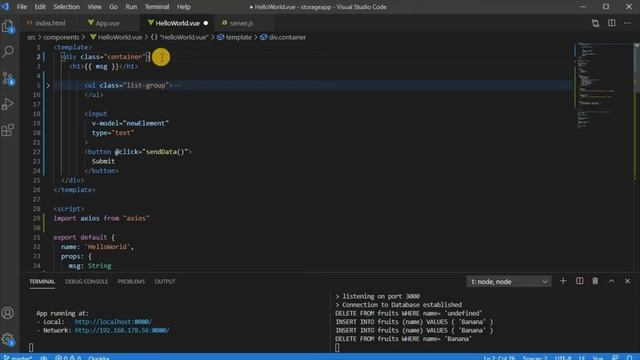Click the Vue language mode in status bar
640x360 pixels.
pyautogui.click(x=598, y=357)
